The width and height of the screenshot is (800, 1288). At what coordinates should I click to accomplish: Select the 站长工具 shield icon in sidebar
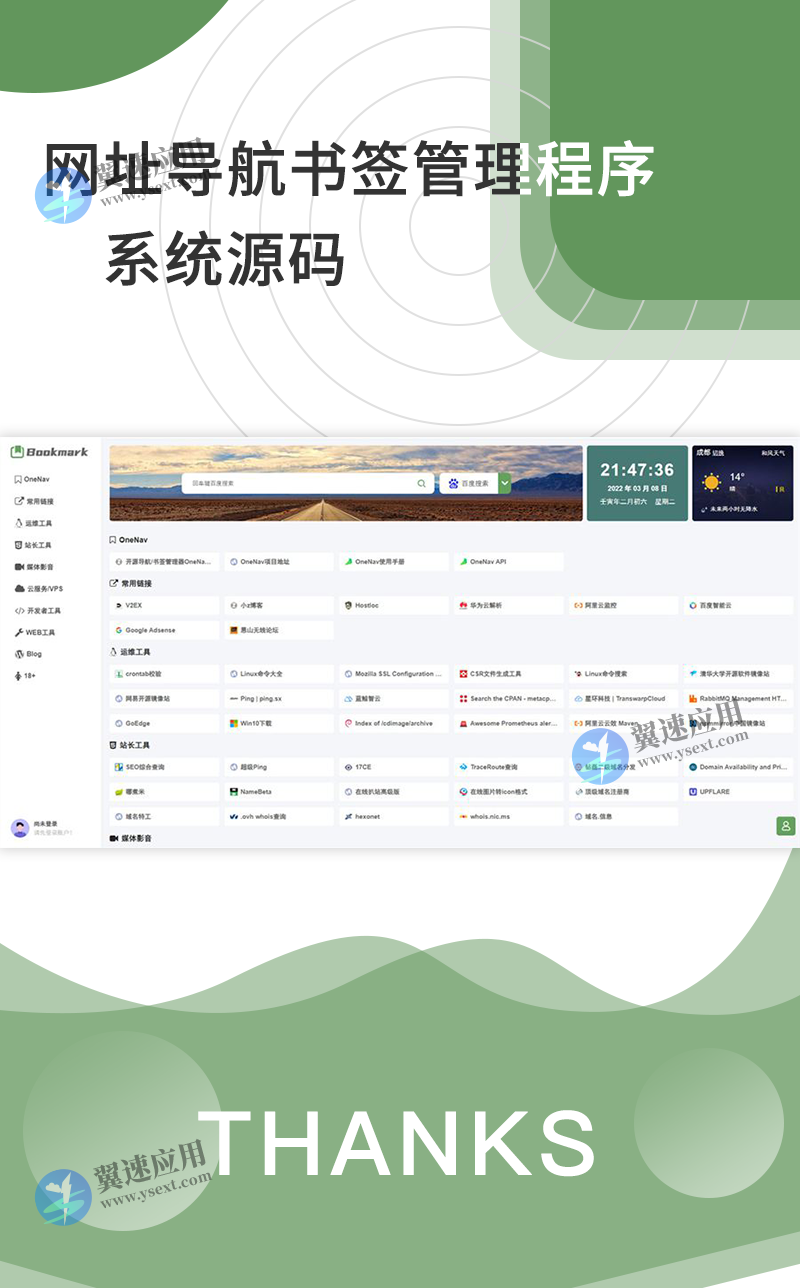pyautogui.click(x=18, y=545)
